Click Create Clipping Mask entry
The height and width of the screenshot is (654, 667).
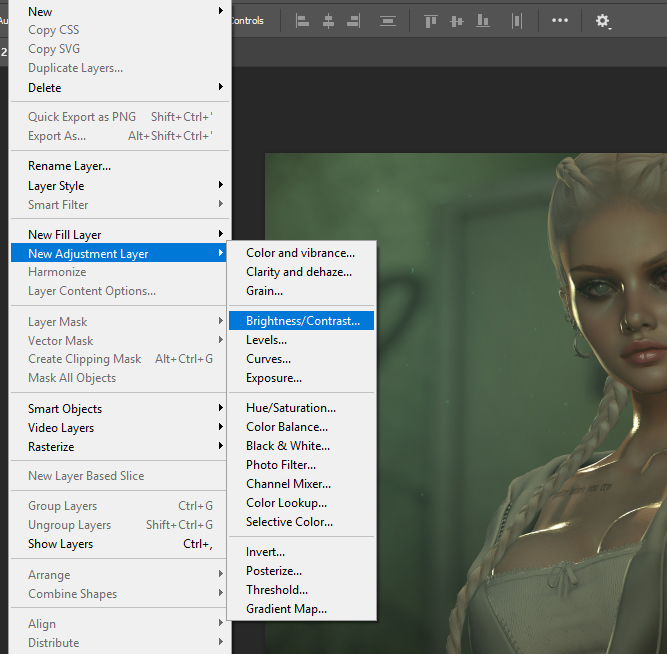coord(120,359)
